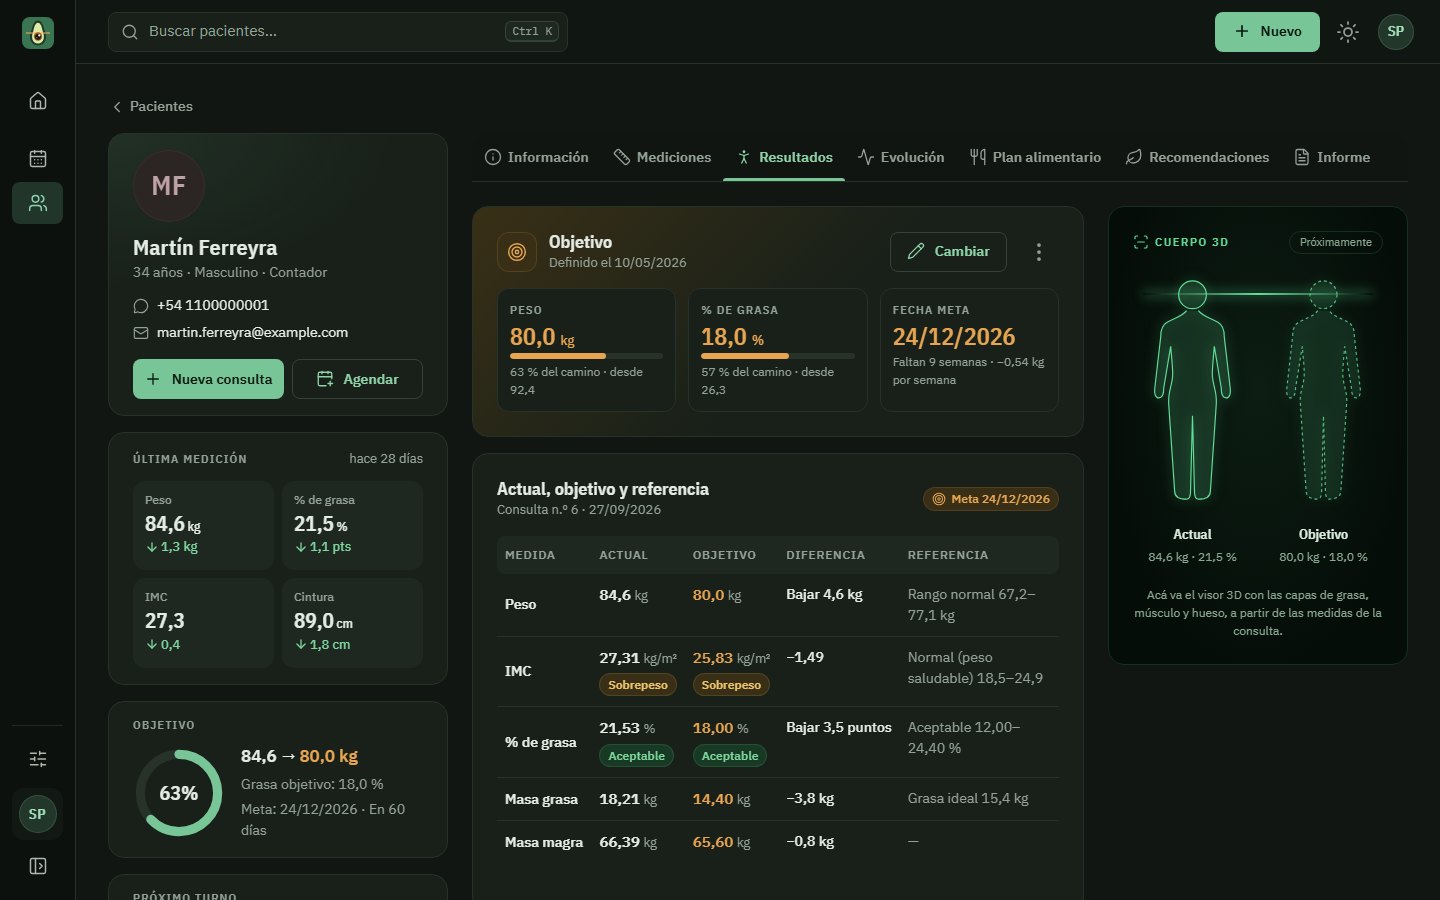The width and height of the screenshot is (1440, 900).
Task: Open SP profile avatar in sidebar bottom
Action: [37, 814]
